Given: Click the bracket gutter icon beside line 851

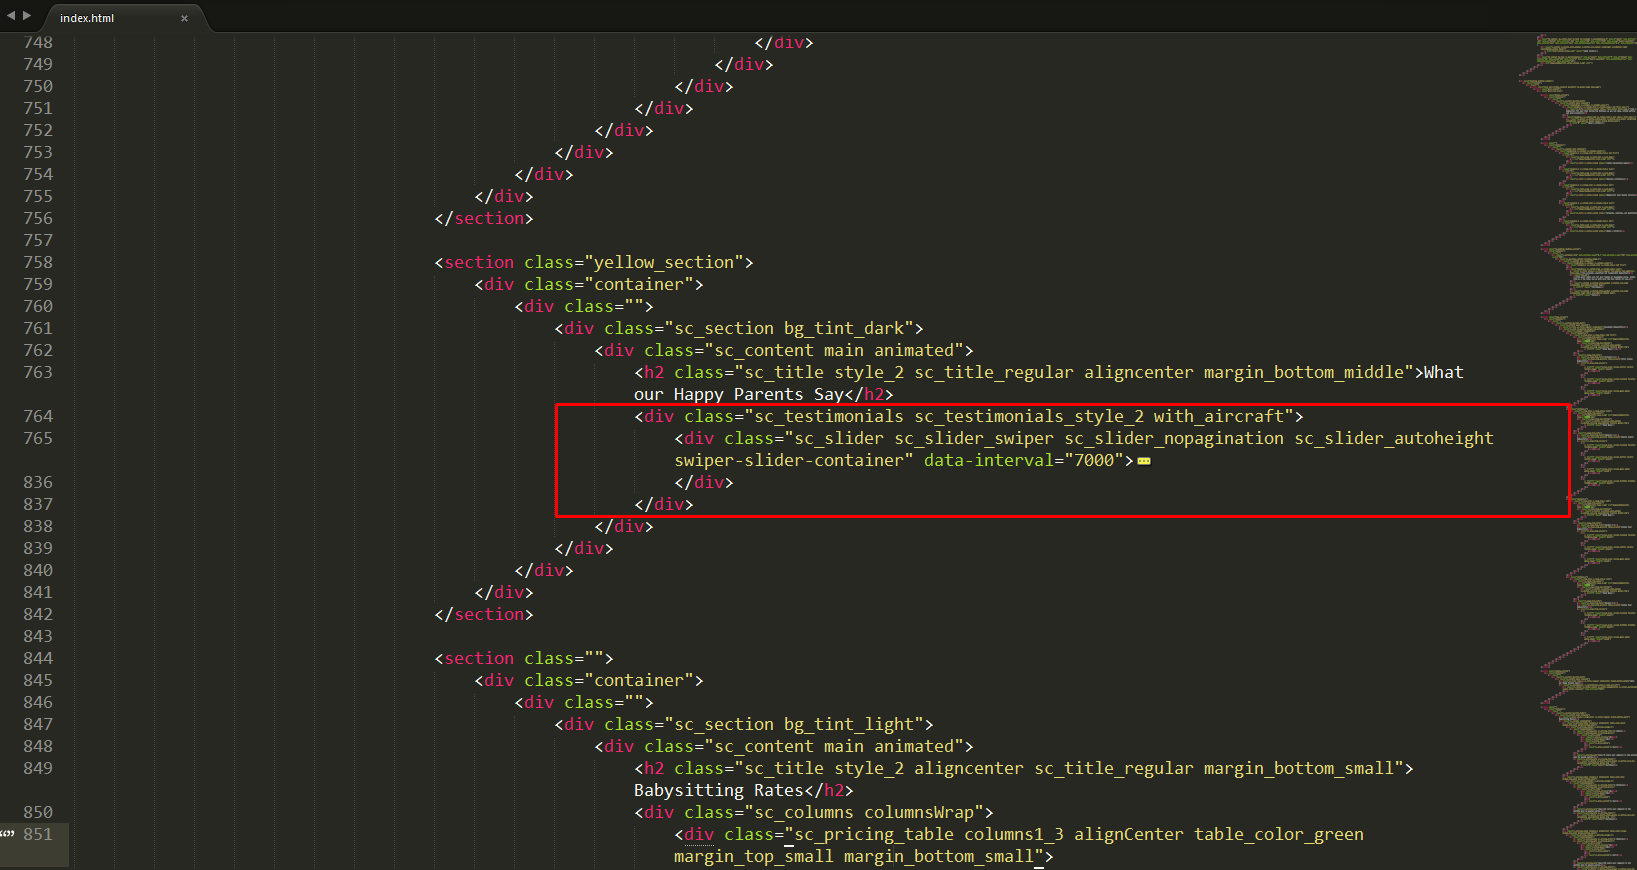Looking at the screenshot, I should click(x=8, y=834).
